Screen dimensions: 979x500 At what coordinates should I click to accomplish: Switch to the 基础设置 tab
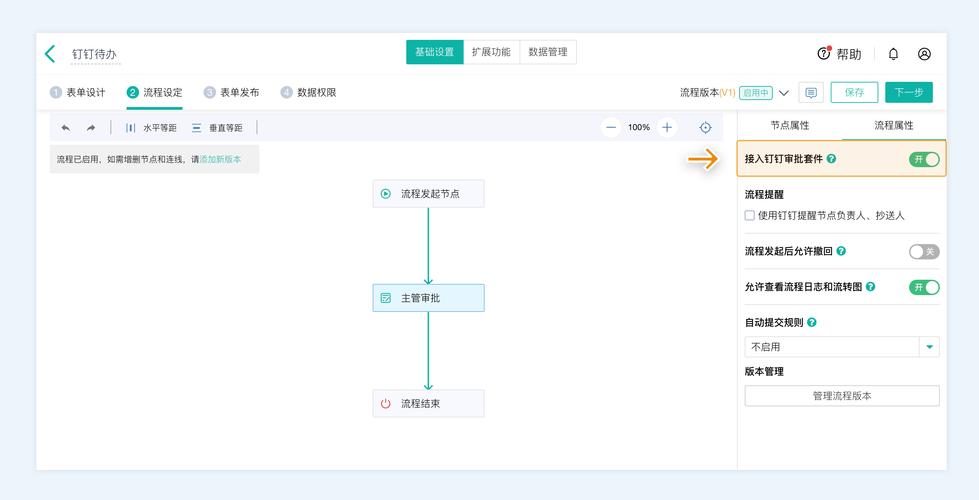(x=435, y=52)
